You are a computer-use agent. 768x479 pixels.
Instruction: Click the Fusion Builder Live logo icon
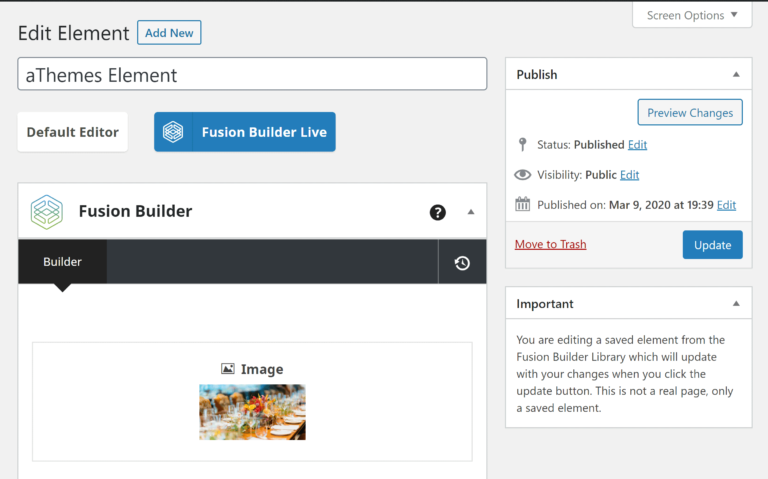pyautogui.click(x=173, y=132)
